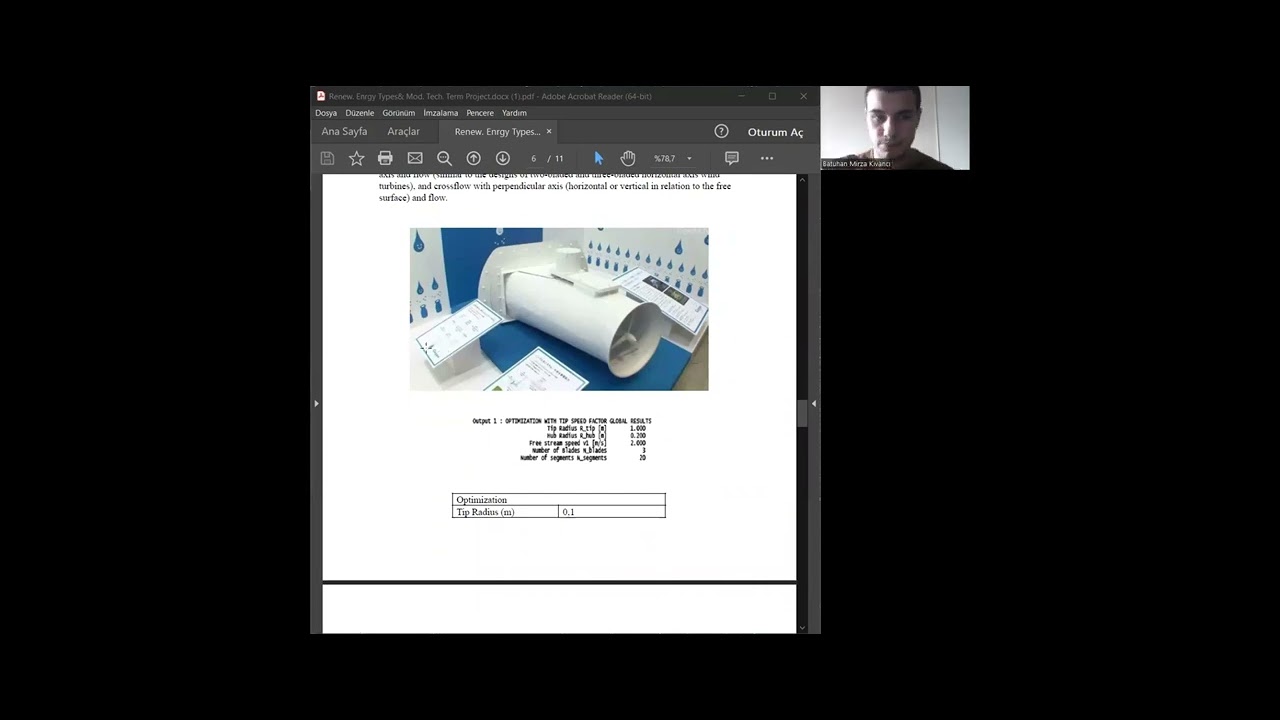Star this file as favorite
Screen dimensions: 1280x720
[x=356, y=158]
